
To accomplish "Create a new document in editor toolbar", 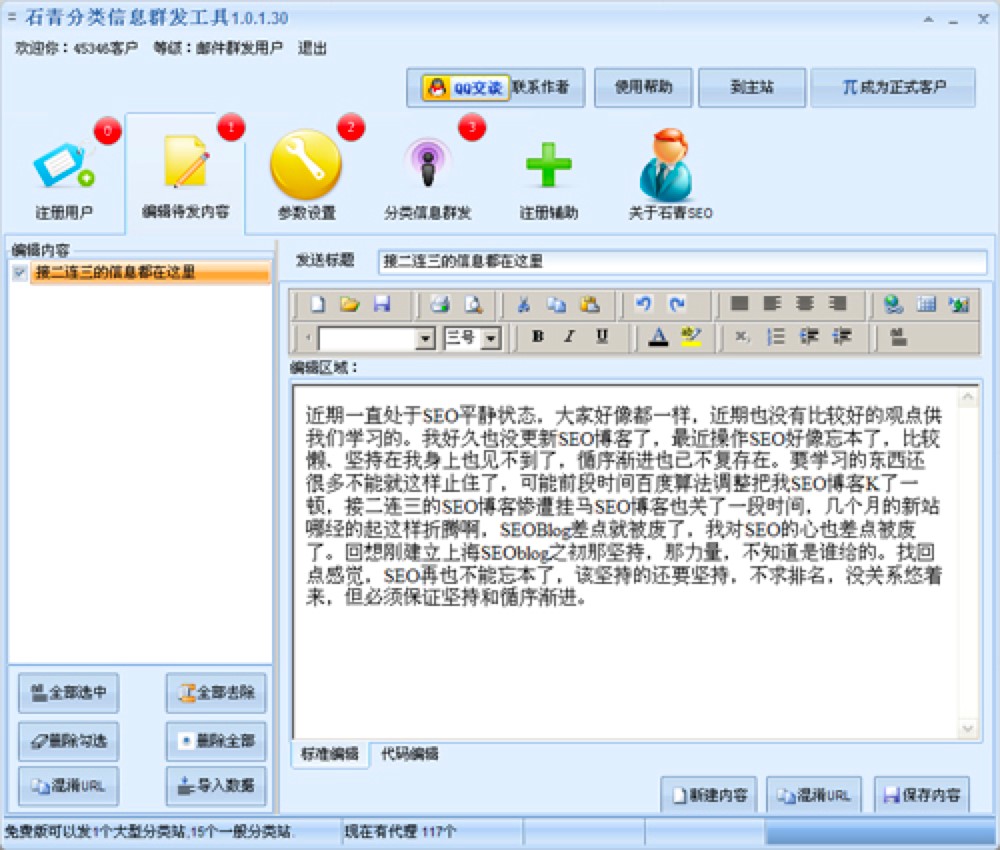I will click(x=318, y=304).
